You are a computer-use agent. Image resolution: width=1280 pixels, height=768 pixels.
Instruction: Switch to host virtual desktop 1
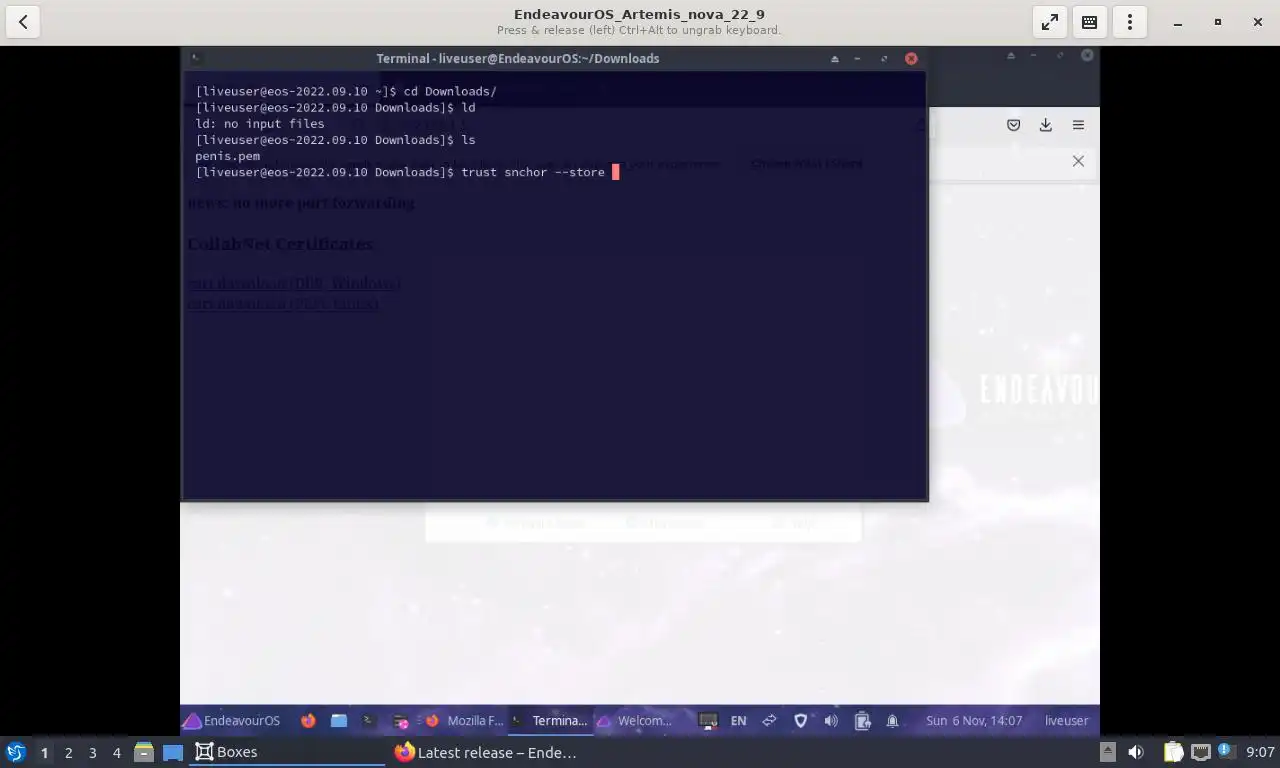(44, 752)
